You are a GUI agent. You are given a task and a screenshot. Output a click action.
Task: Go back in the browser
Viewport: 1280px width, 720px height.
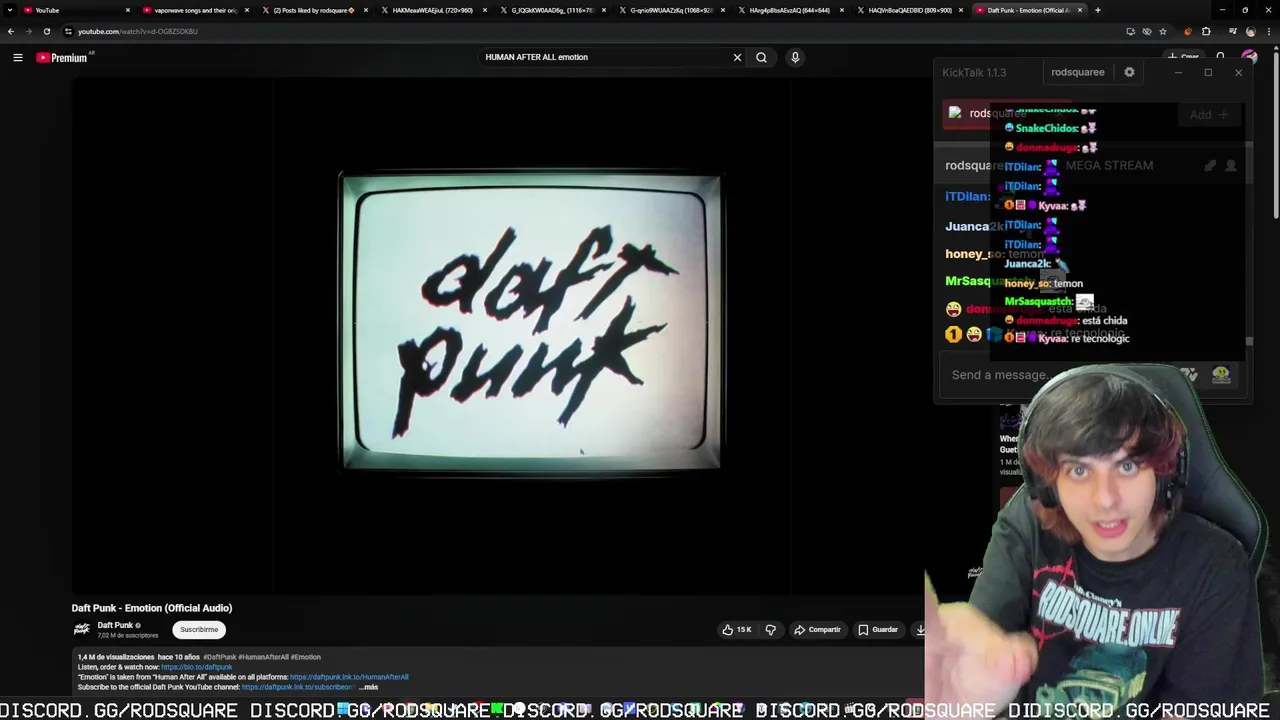pyautogui.click(x=11, y=31)
